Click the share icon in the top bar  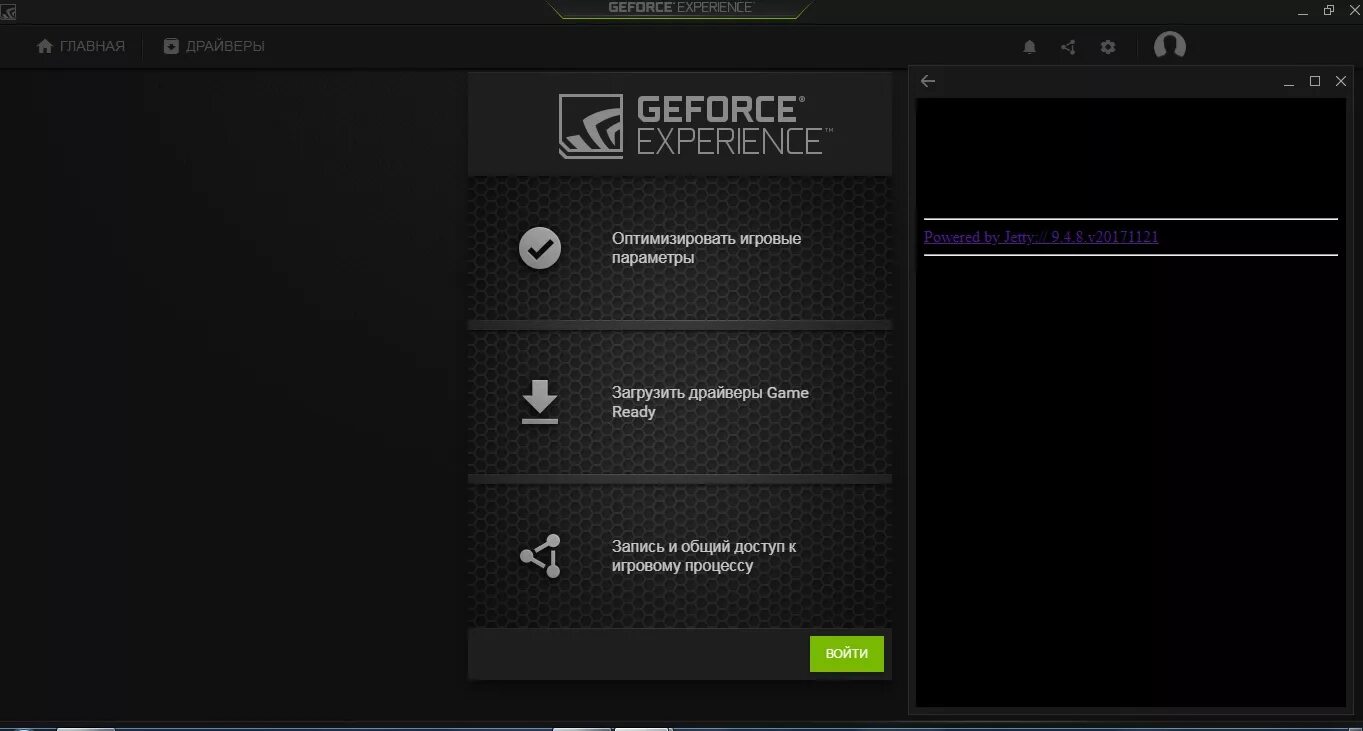[1067, 46]
